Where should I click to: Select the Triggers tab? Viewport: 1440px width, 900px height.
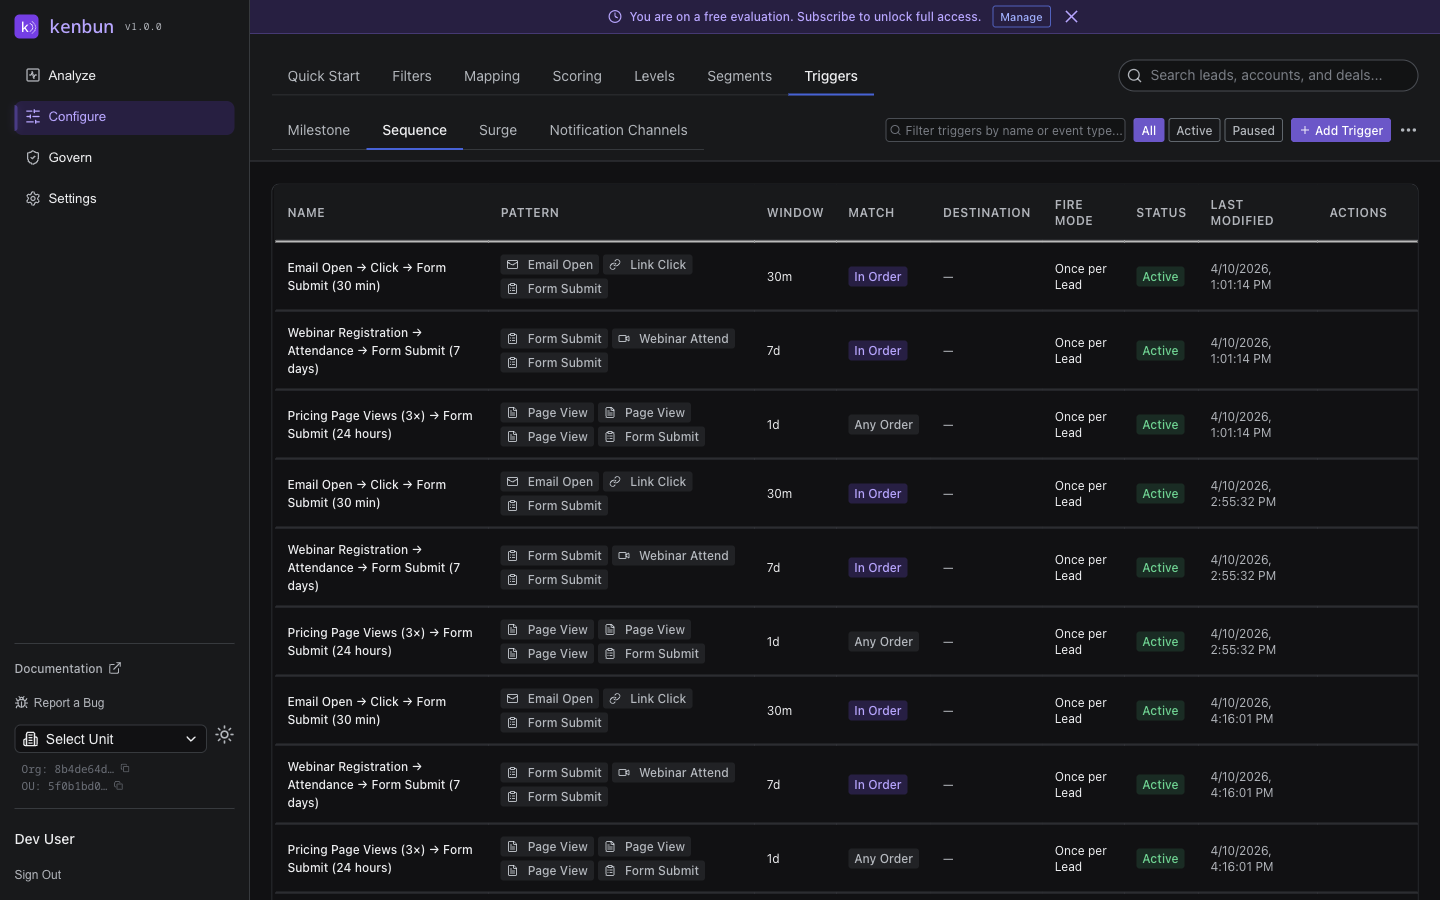pyautogui.click(x=831, y=76)
